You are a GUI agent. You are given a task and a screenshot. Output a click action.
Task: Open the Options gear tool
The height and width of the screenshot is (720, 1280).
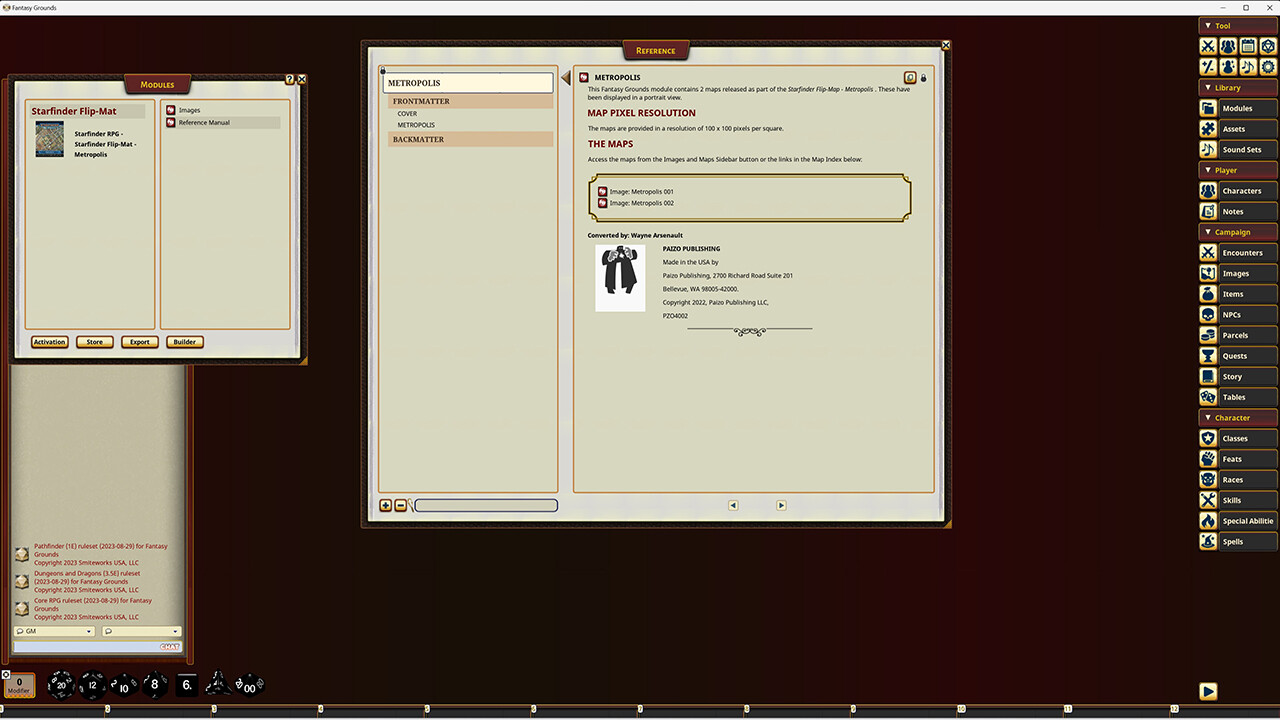point(1268,66)
